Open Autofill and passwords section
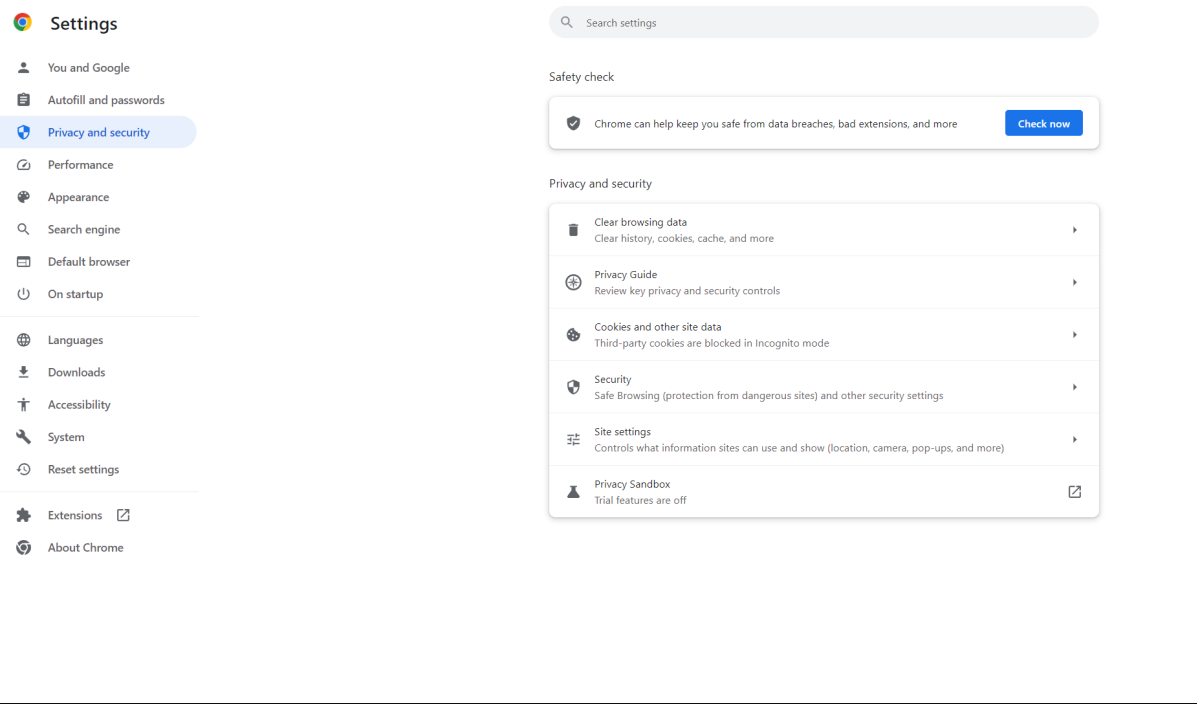 tap(106, 100)
